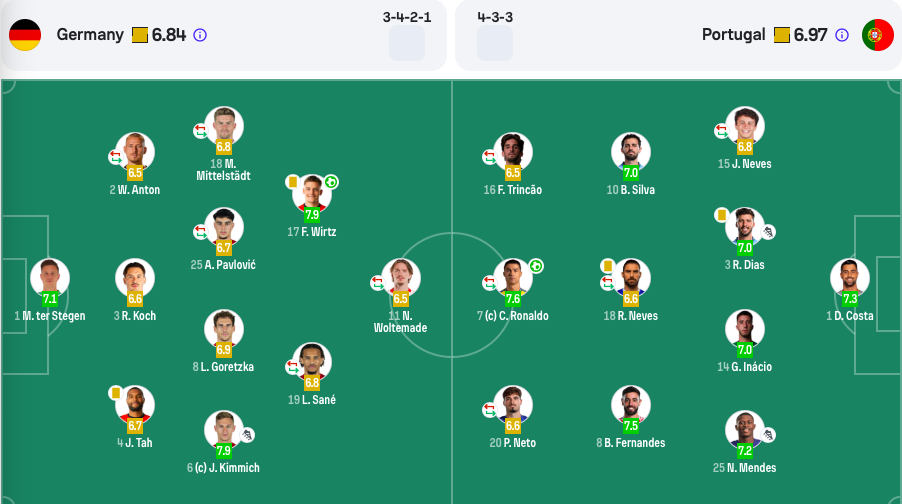Click the substitution icon beside W. Anton
902x504 pixels.
pos(116,156)
